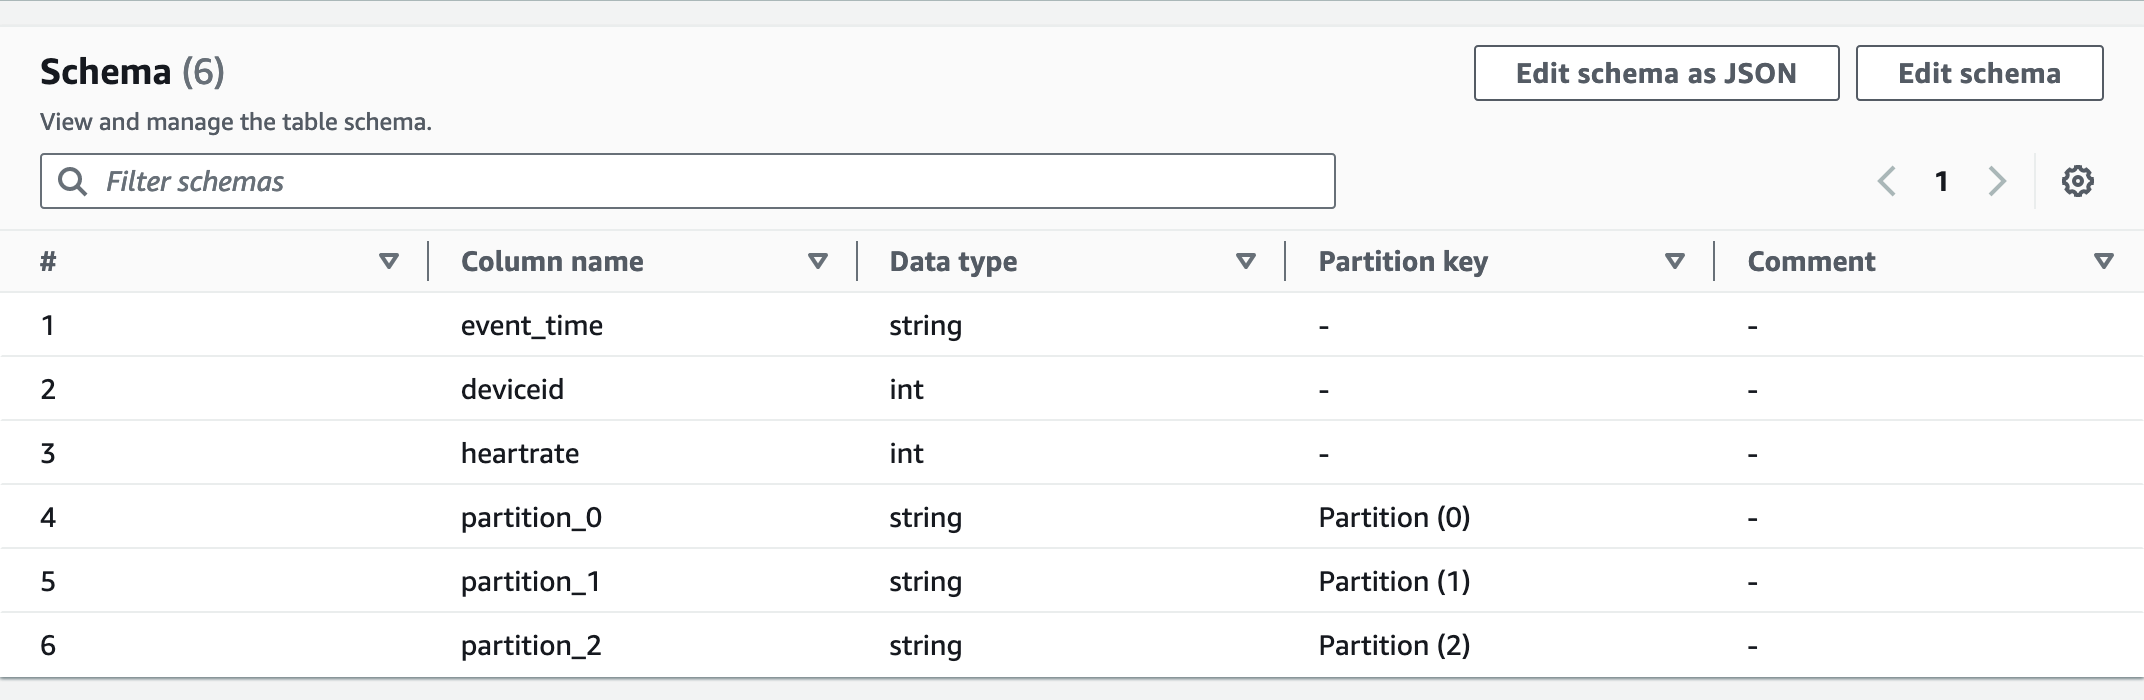
Task: Sort by Partition key arrow
Action: [1674, 261]
